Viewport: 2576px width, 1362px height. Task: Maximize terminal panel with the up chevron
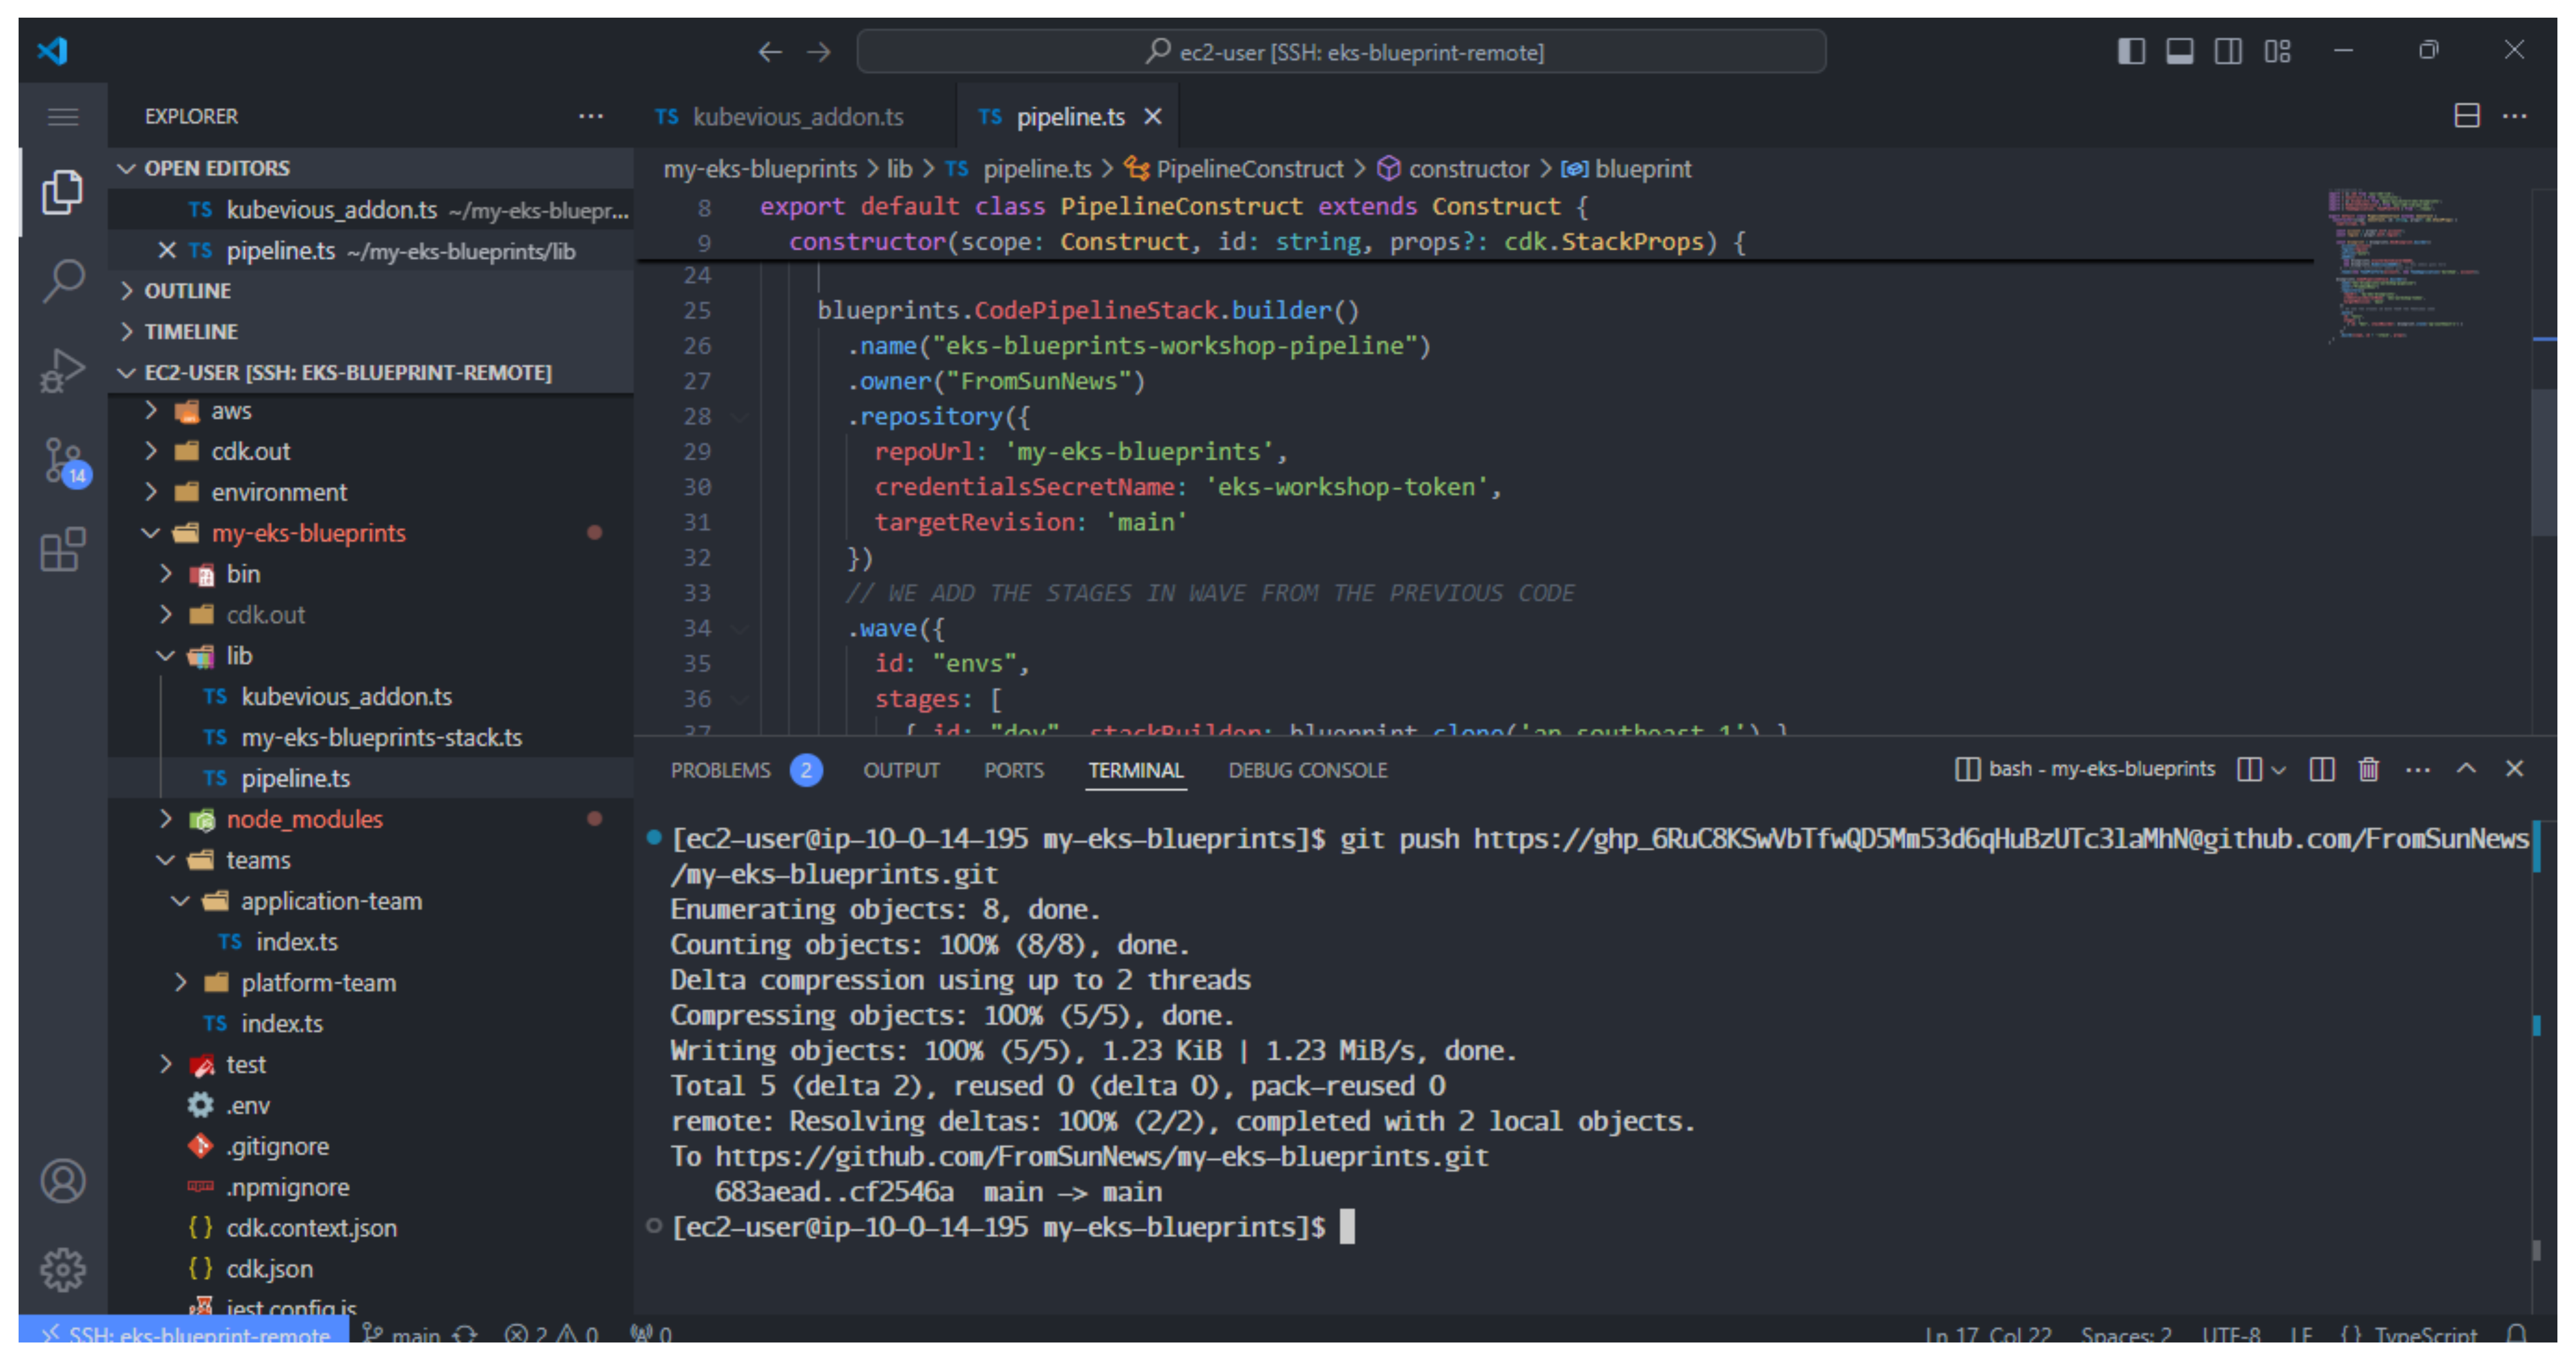2466,769
